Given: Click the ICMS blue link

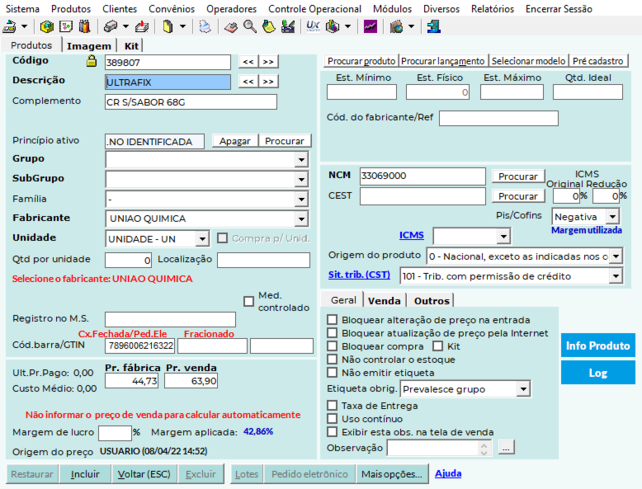Looking at the screenshot, I should 411,235.
